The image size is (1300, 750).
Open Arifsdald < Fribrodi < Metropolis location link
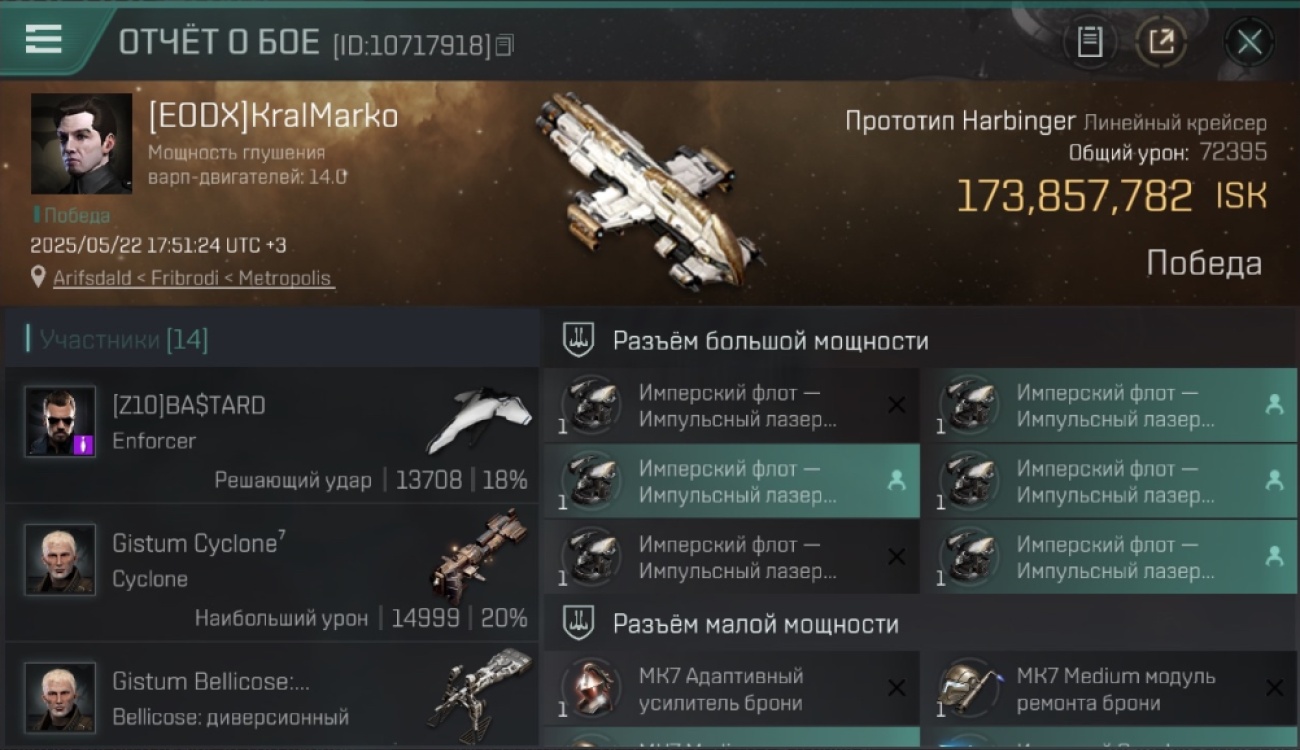pyautogui.click(x=192, y=278)
